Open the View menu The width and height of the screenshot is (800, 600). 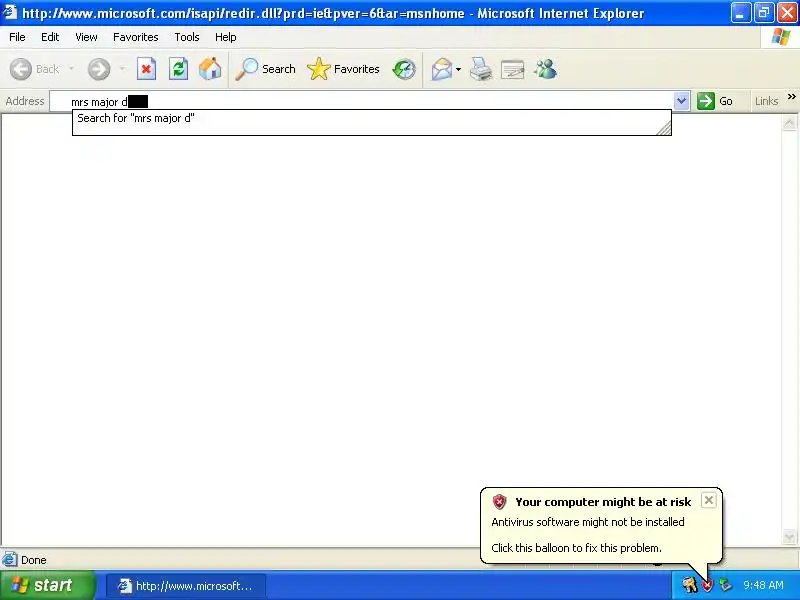click(x=86, y=37)
